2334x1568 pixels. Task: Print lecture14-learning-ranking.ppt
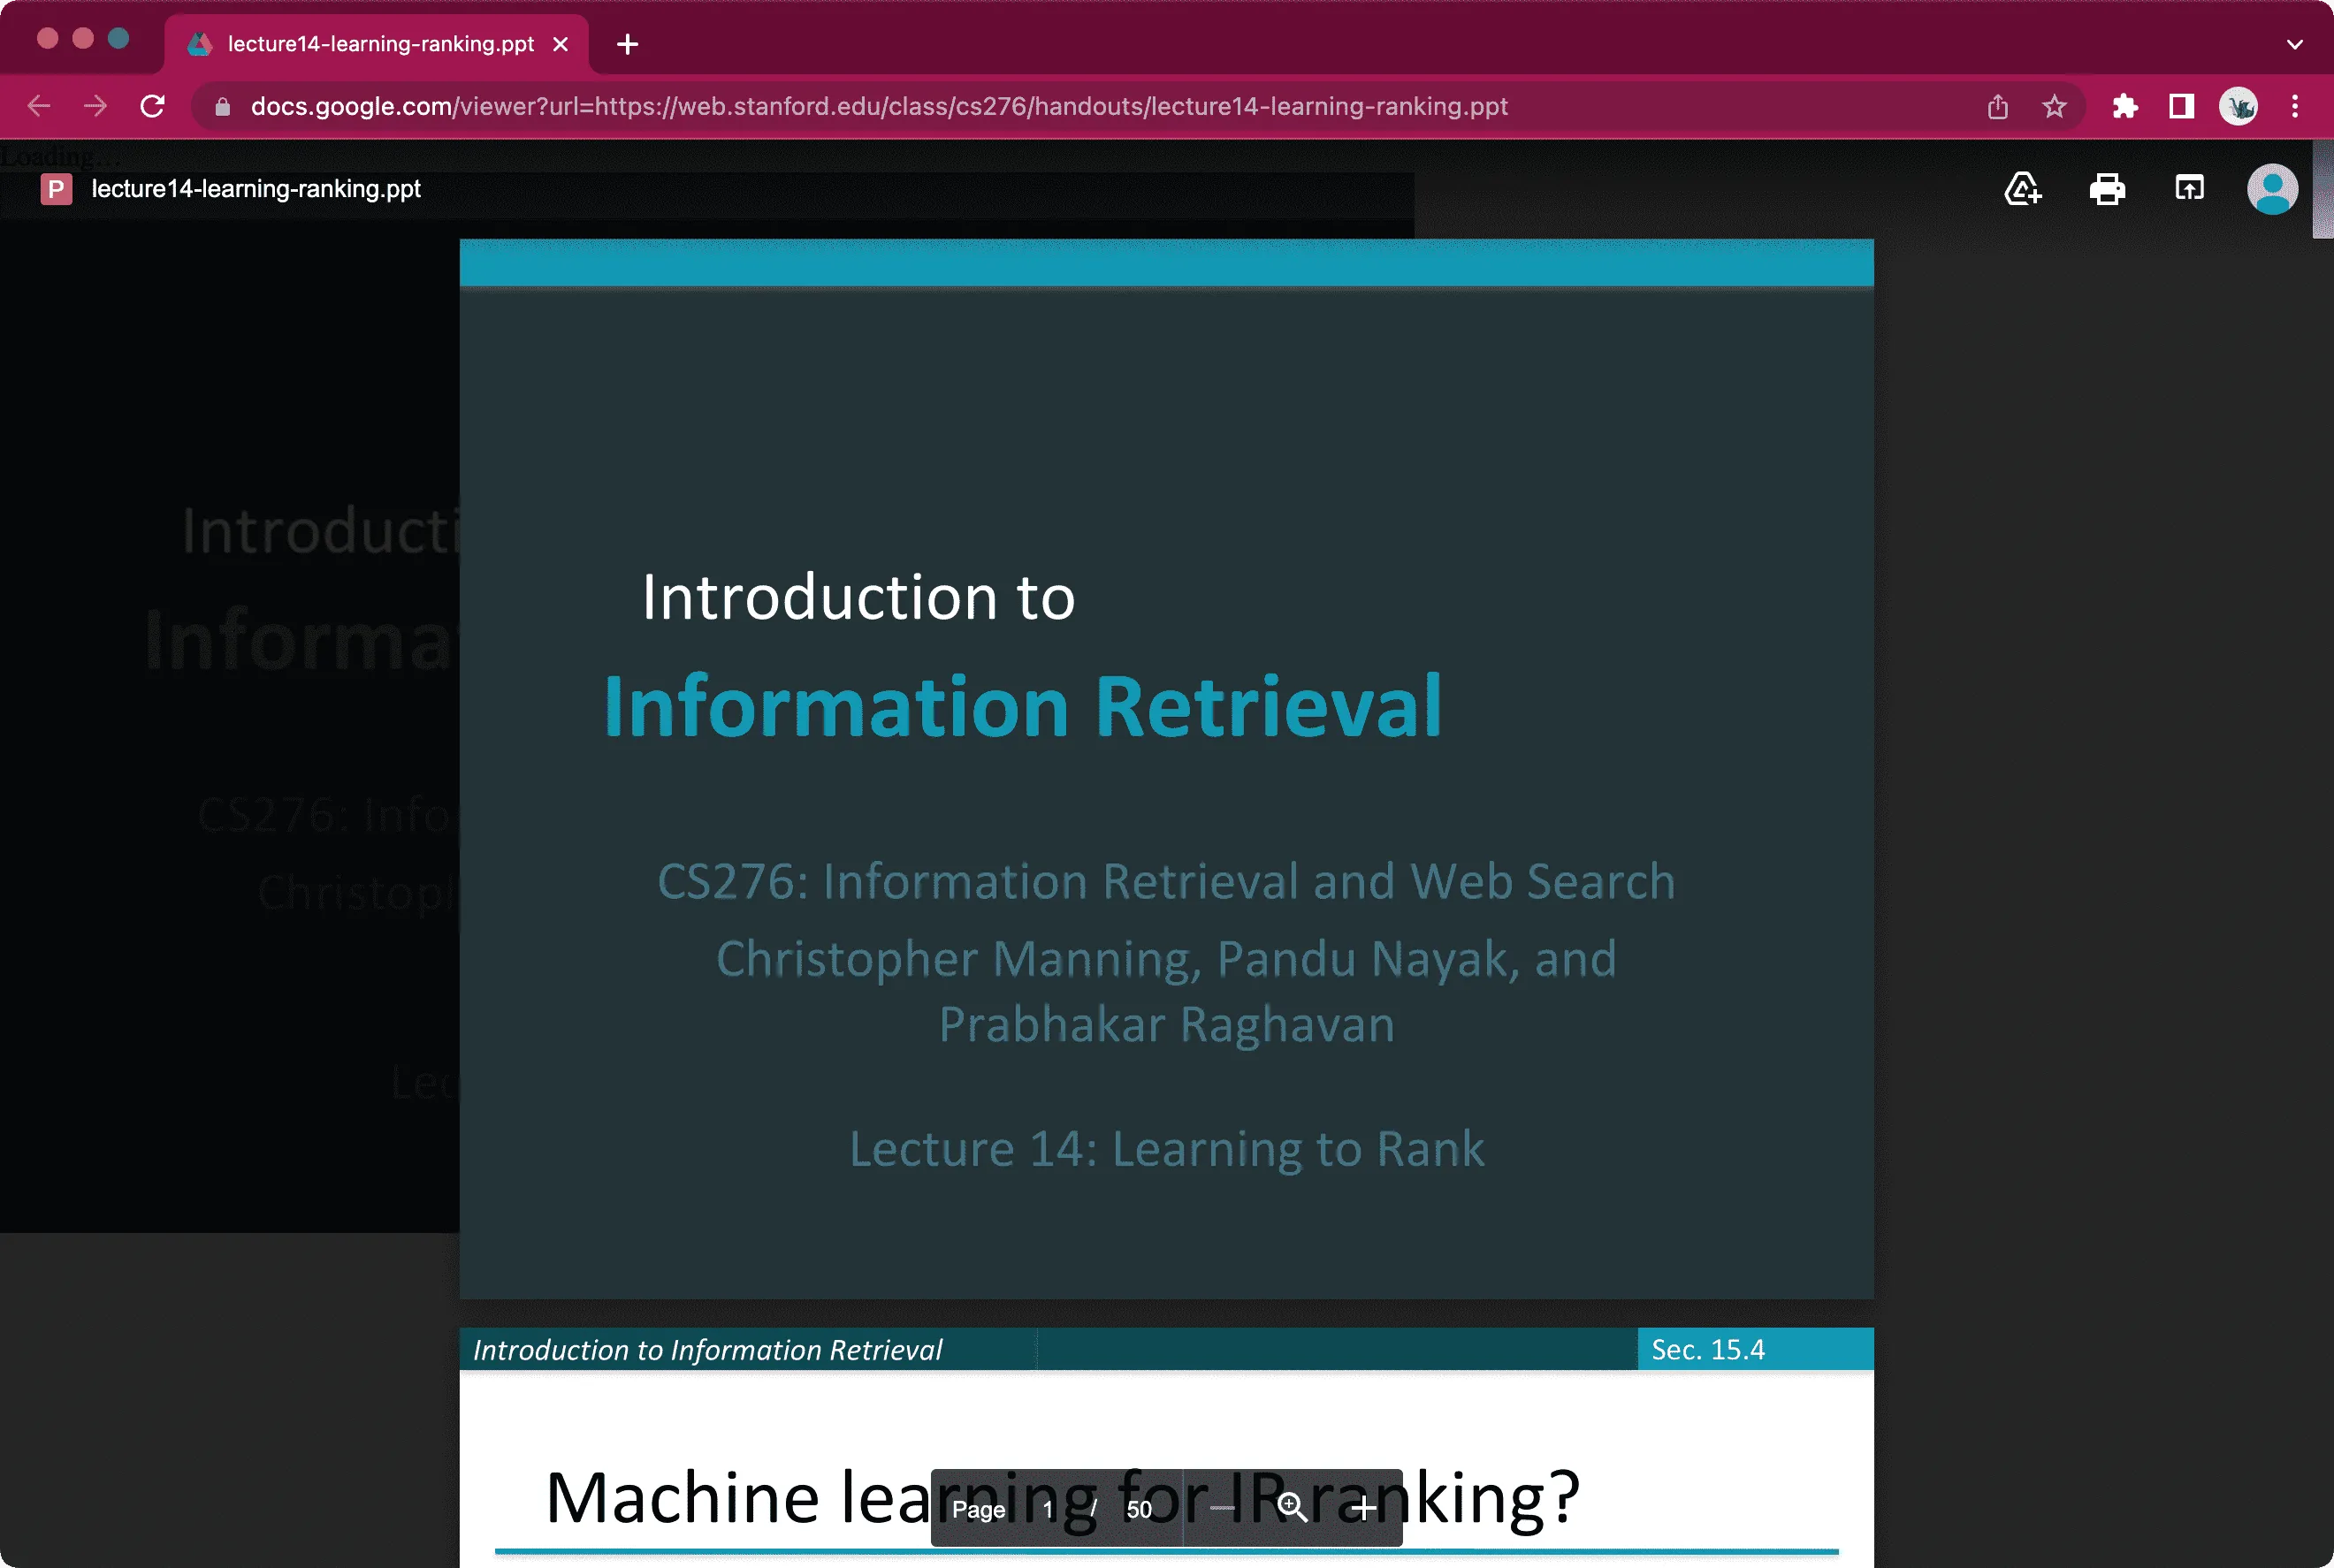pyautogui.click(x=2107, y=189)
